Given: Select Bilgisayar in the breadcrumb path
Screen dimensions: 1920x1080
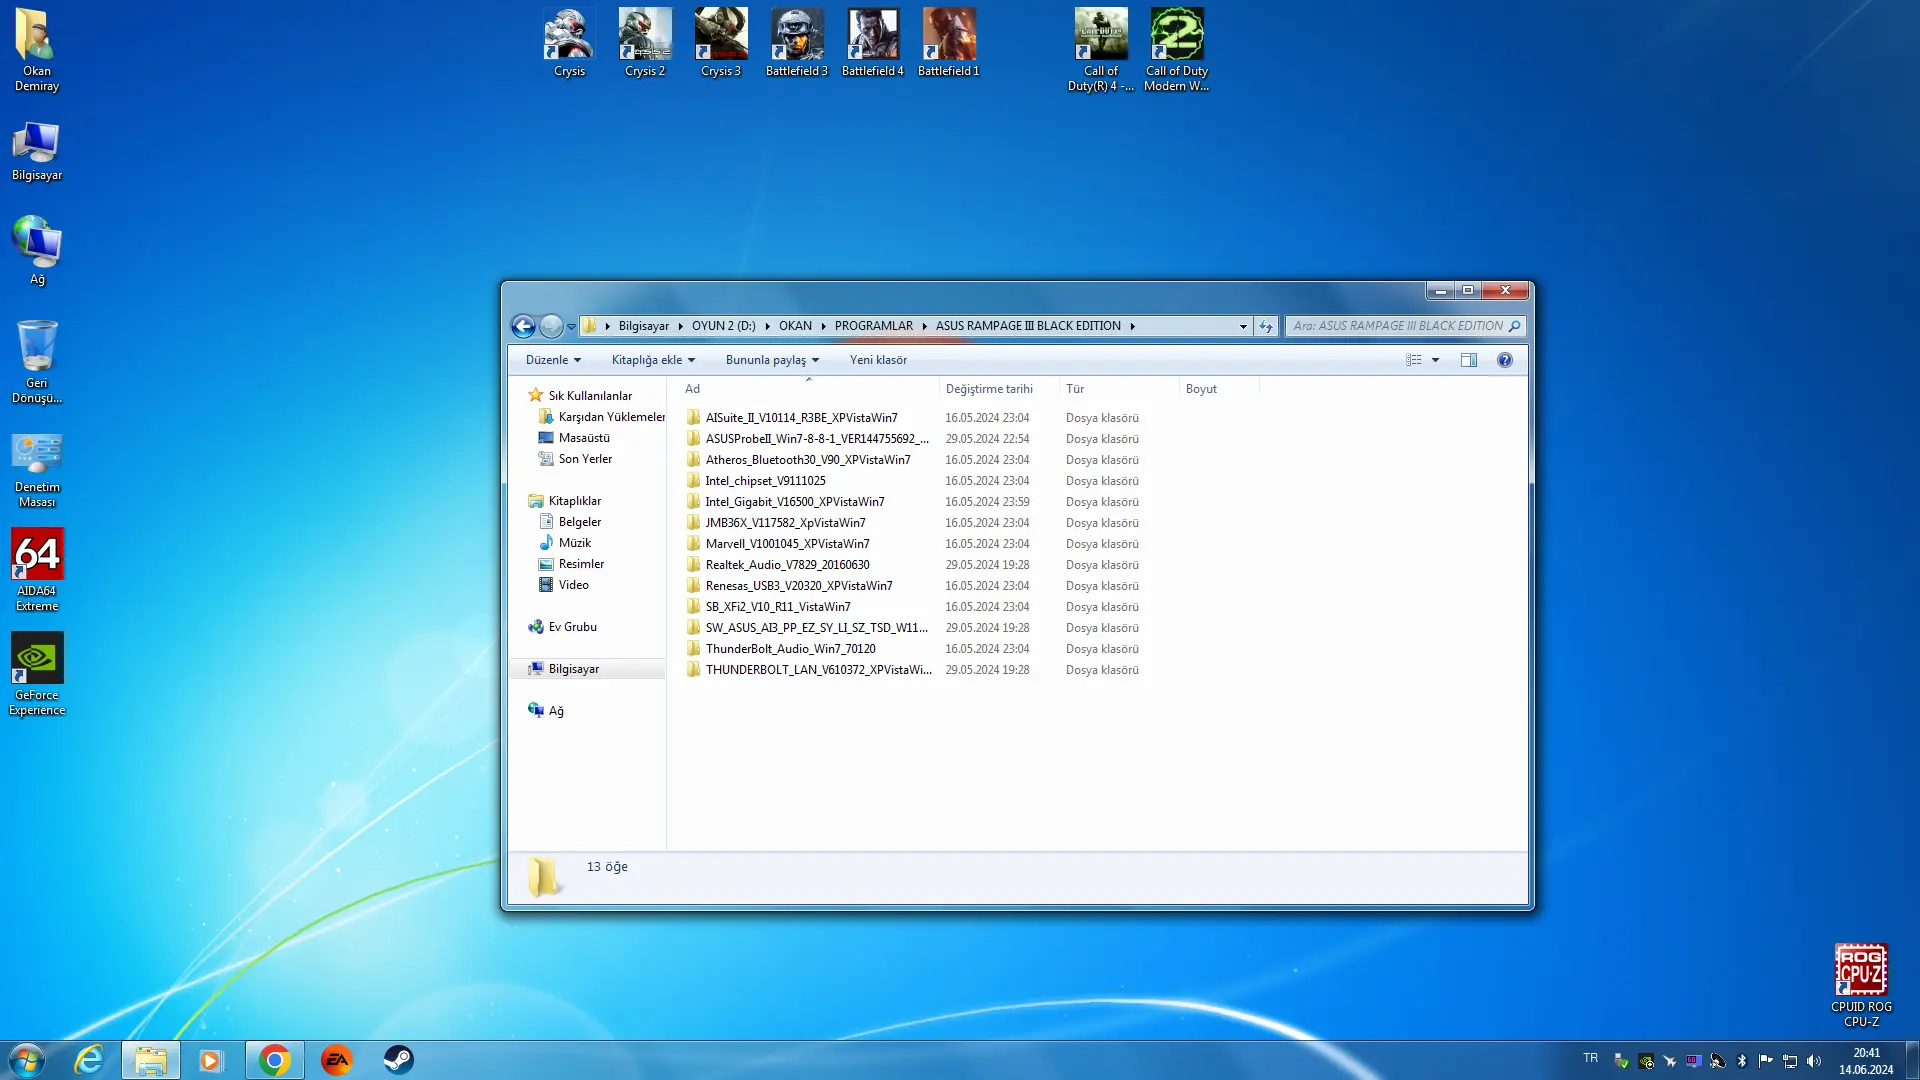Looking at the screenshot, I should pos(643,326).
